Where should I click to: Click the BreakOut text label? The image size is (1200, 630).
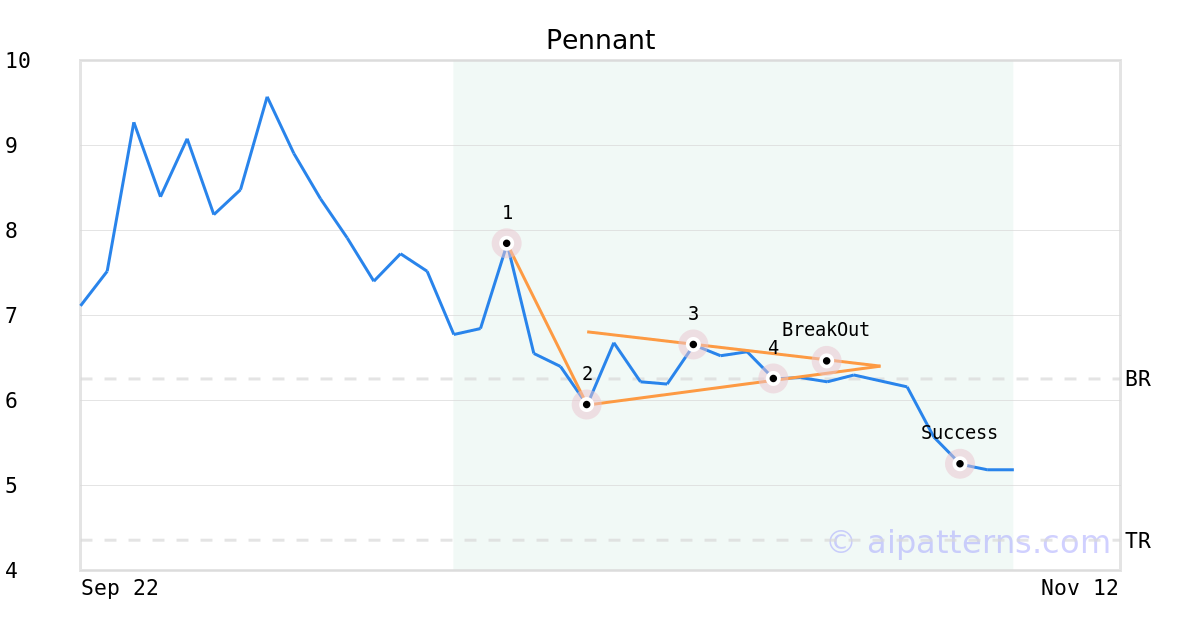coord(825,330)
